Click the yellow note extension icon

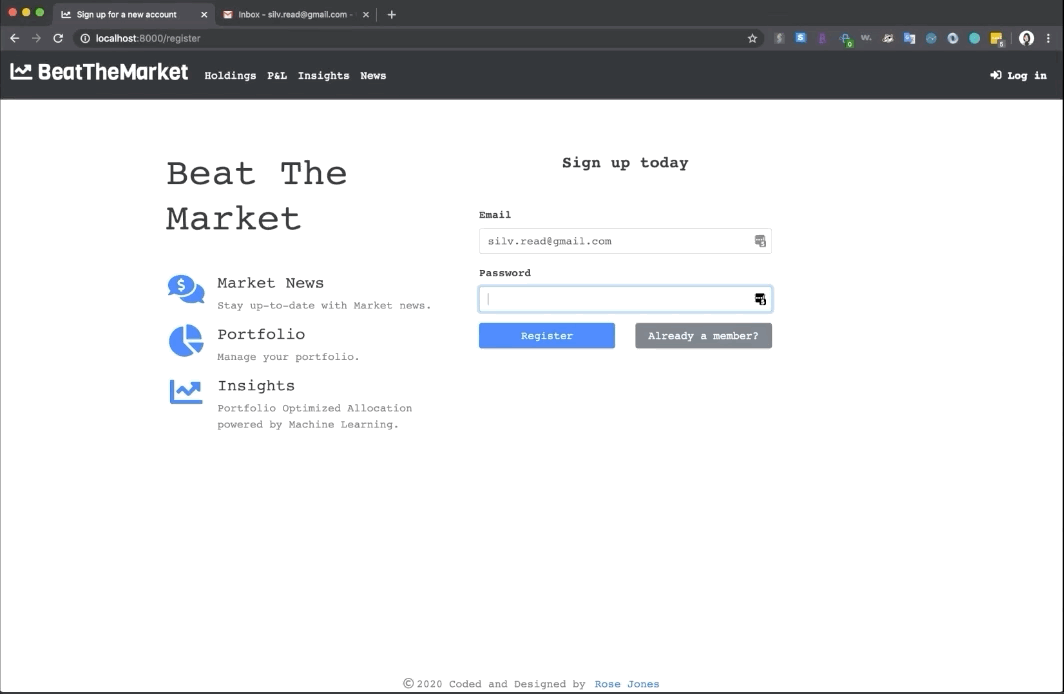pos(997,39)
